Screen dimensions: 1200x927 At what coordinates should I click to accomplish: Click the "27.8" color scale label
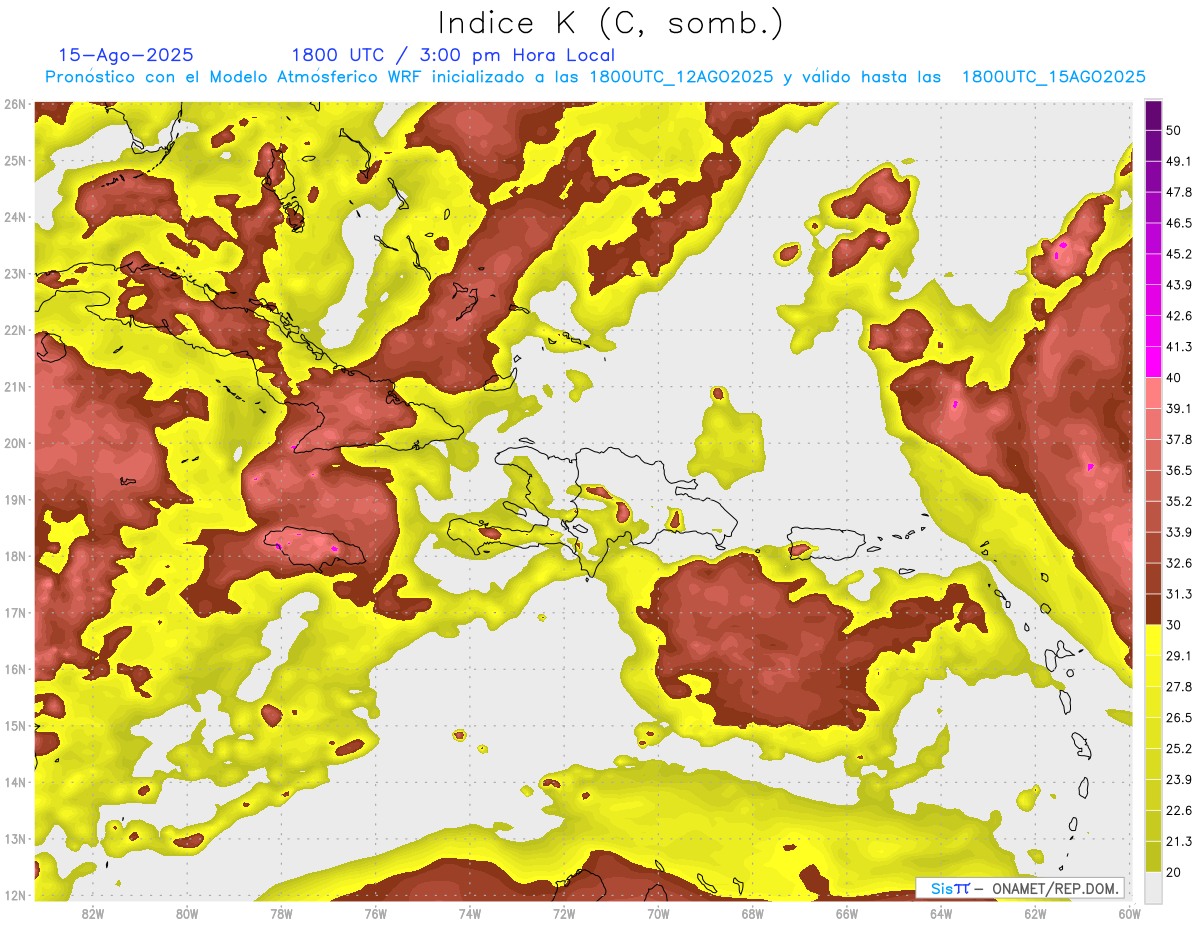click(1179, 686)
